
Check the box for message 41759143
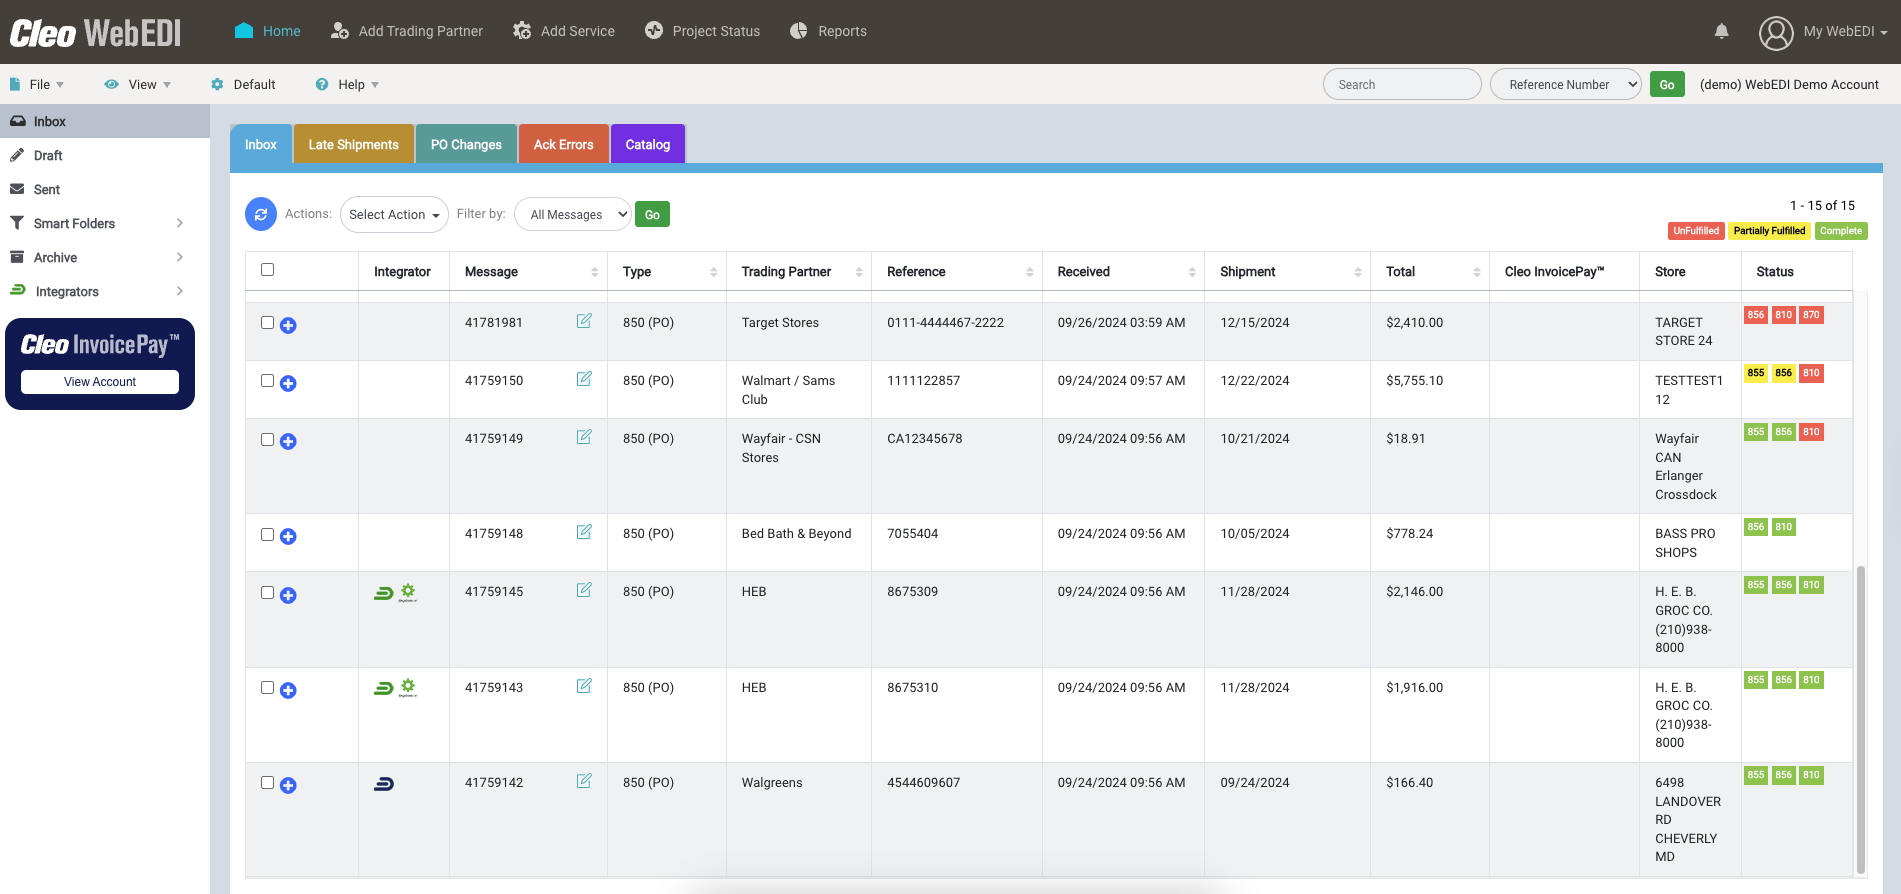coord(267,687)
